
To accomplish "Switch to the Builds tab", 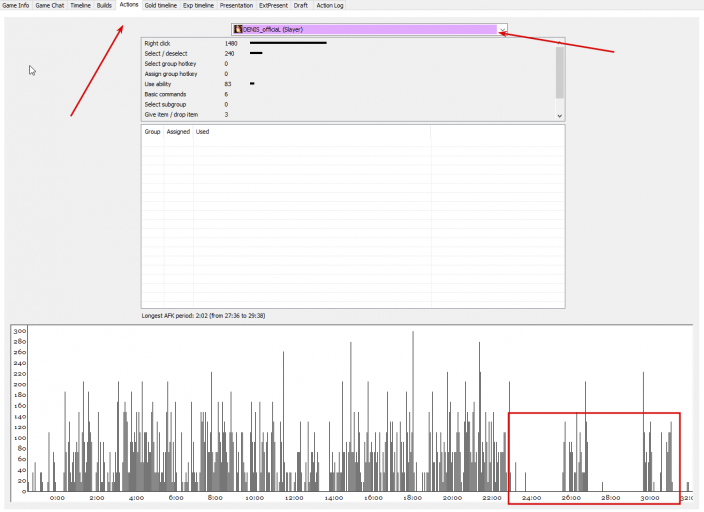I will tap(104, 5).
